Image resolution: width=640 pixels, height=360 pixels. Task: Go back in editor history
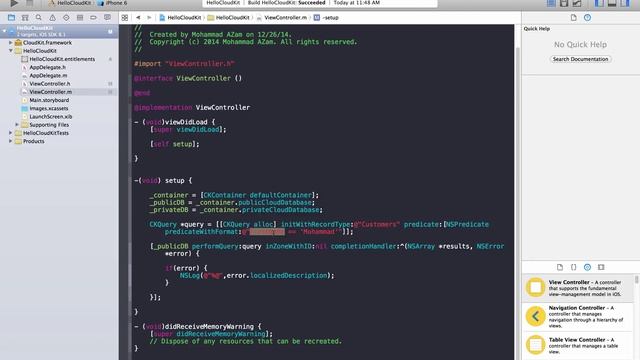click(138, 18)
